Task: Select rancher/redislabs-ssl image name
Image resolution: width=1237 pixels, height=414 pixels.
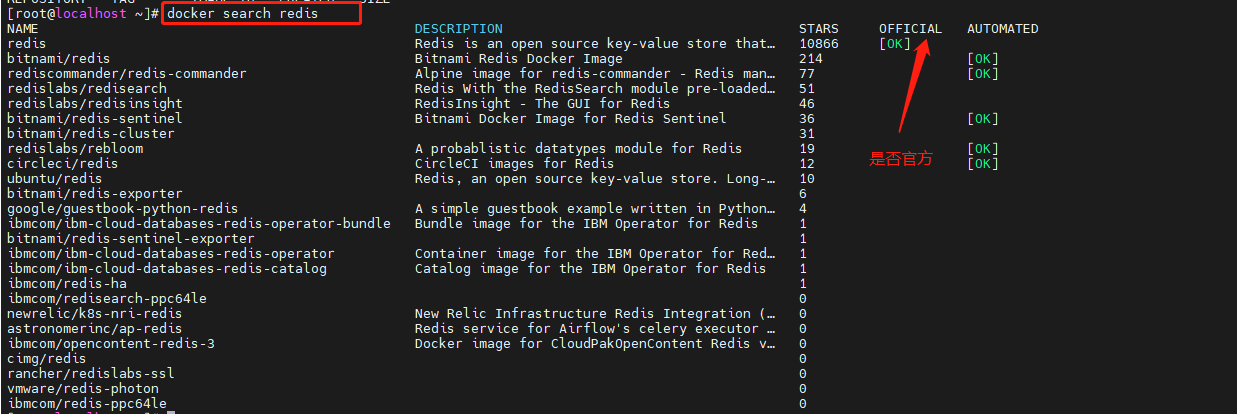Action: [x=90, y=374]
